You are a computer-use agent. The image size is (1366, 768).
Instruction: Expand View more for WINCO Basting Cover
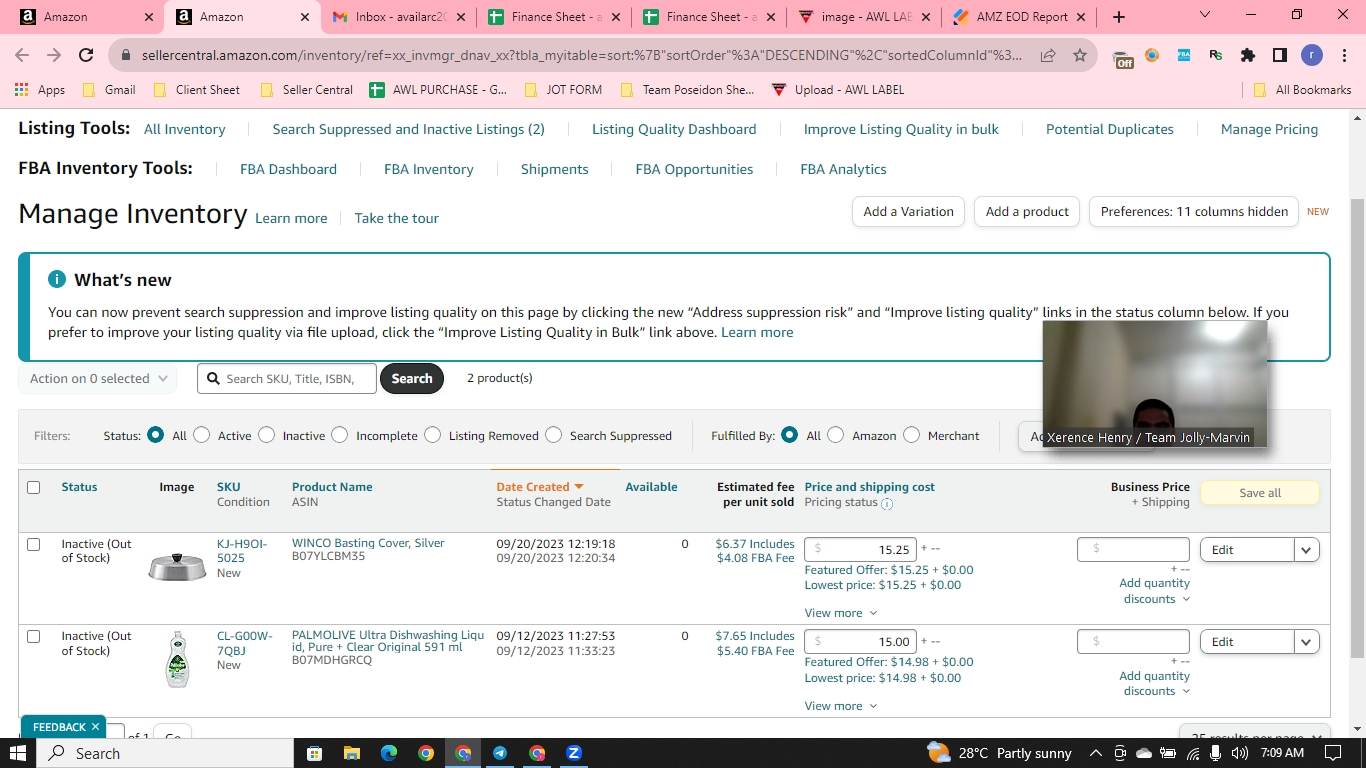841,613
